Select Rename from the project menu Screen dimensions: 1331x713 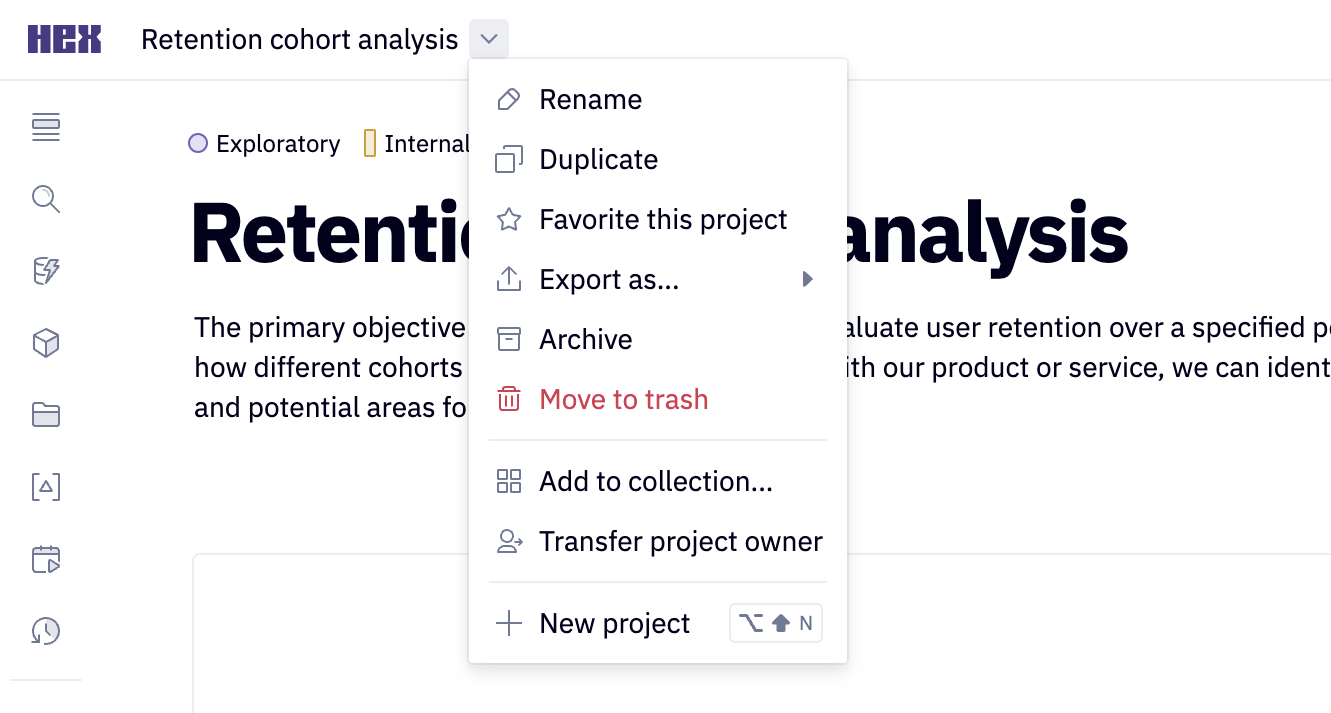(590, 99)
